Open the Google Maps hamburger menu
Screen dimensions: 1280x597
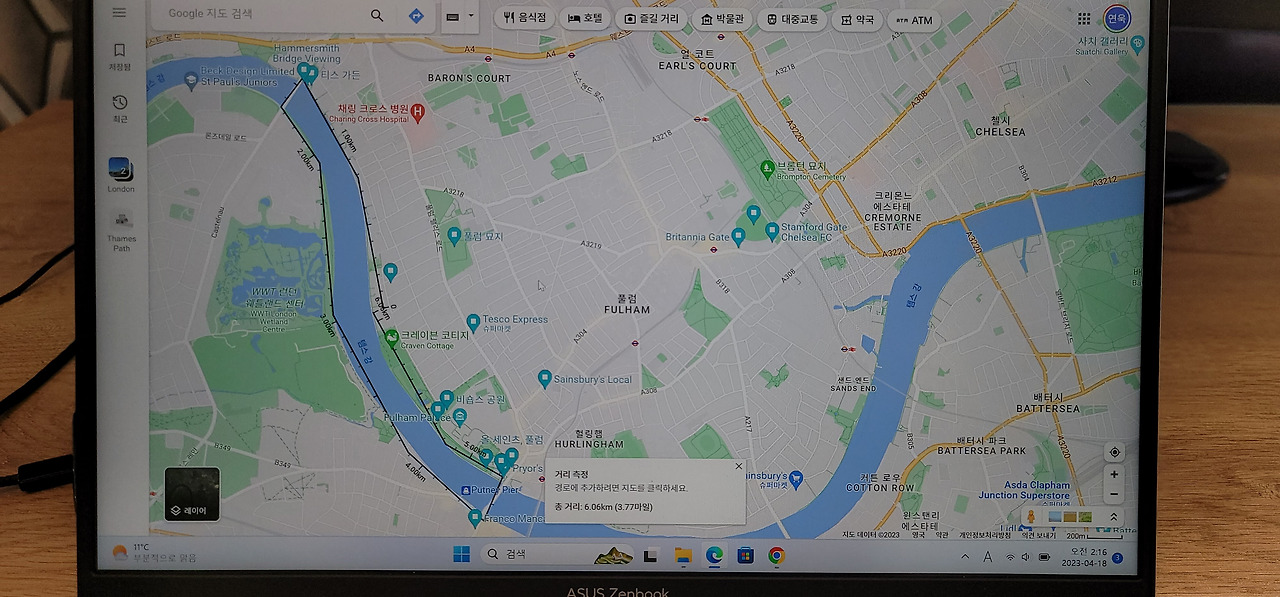coord(120,13)
